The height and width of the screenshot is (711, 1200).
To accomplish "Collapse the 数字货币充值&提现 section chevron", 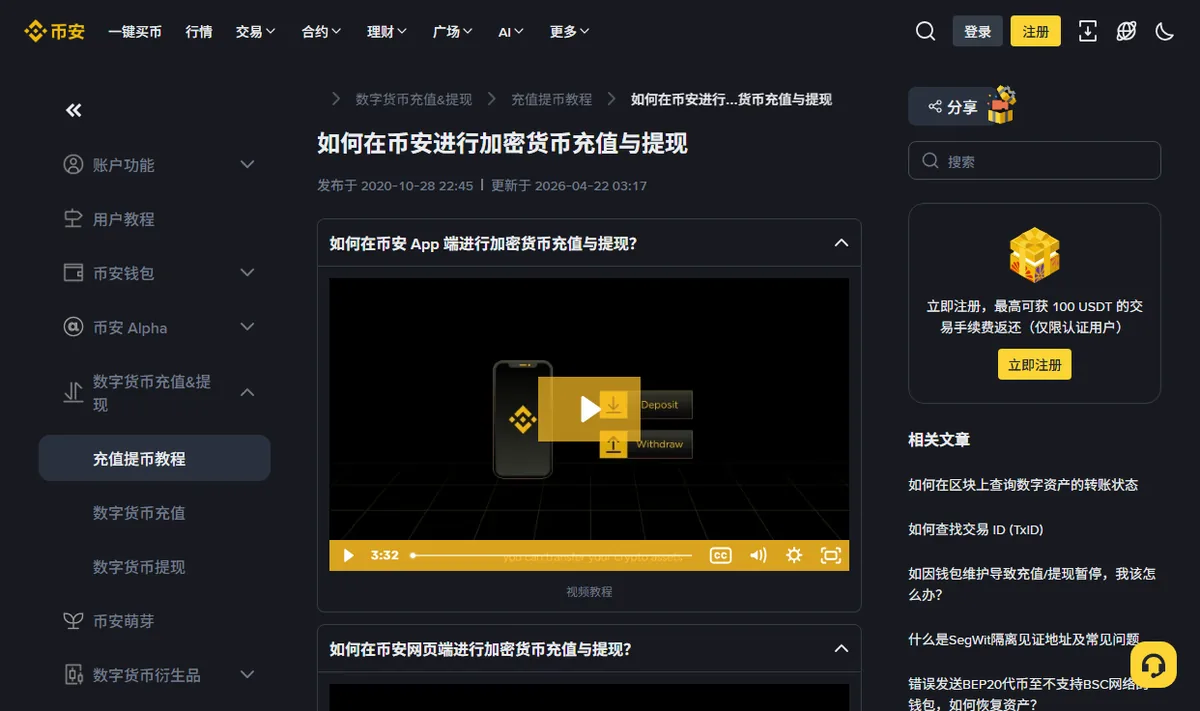I will click(248, 393).
